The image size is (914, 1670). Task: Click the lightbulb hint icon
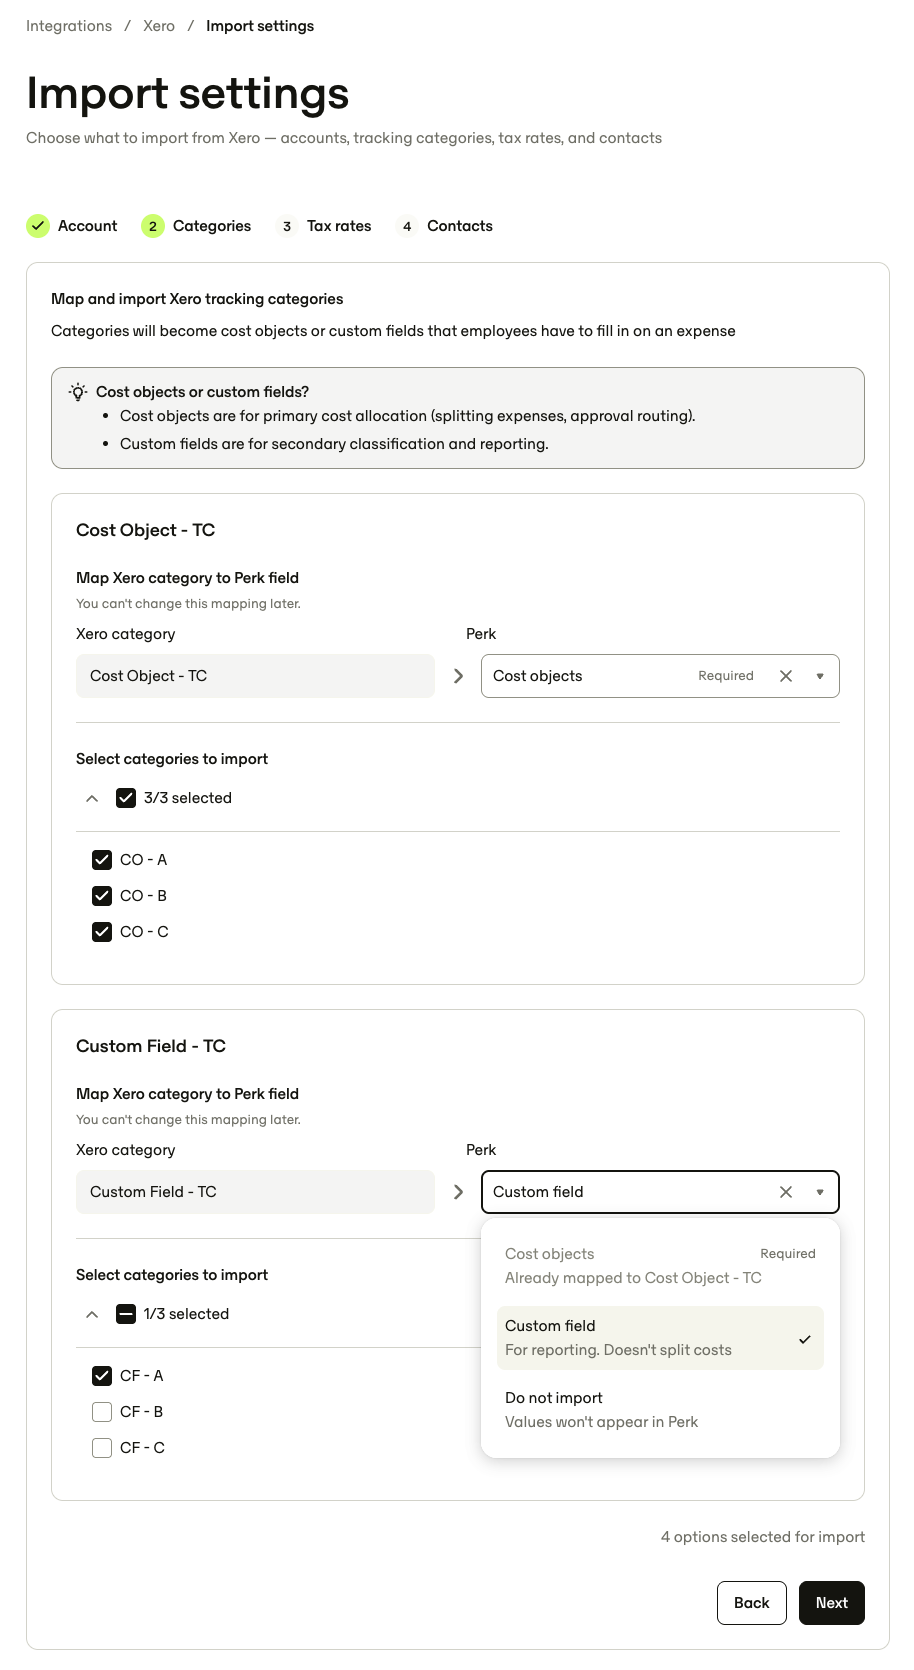78,392
